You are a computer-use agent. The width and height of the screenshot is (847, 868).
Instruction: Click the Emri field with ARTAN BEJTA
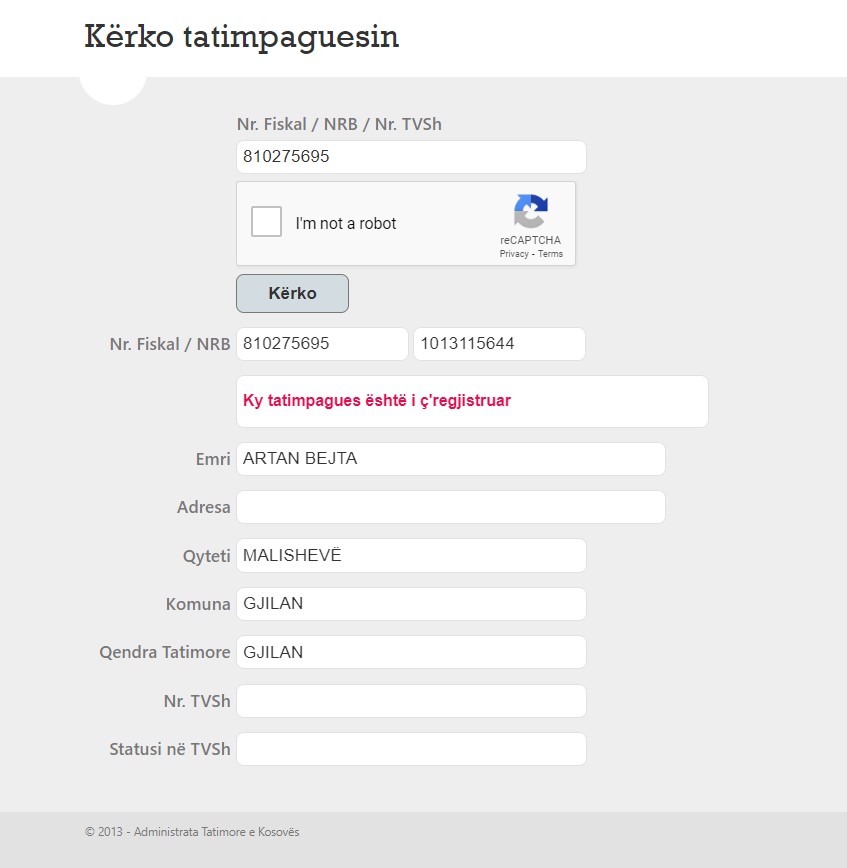(451, 459)
